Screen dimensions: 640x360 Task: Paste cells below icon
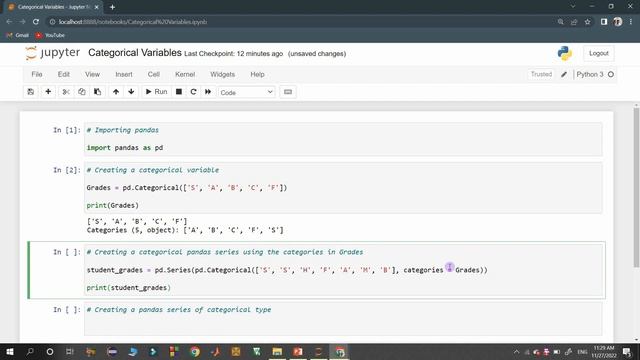98,92
